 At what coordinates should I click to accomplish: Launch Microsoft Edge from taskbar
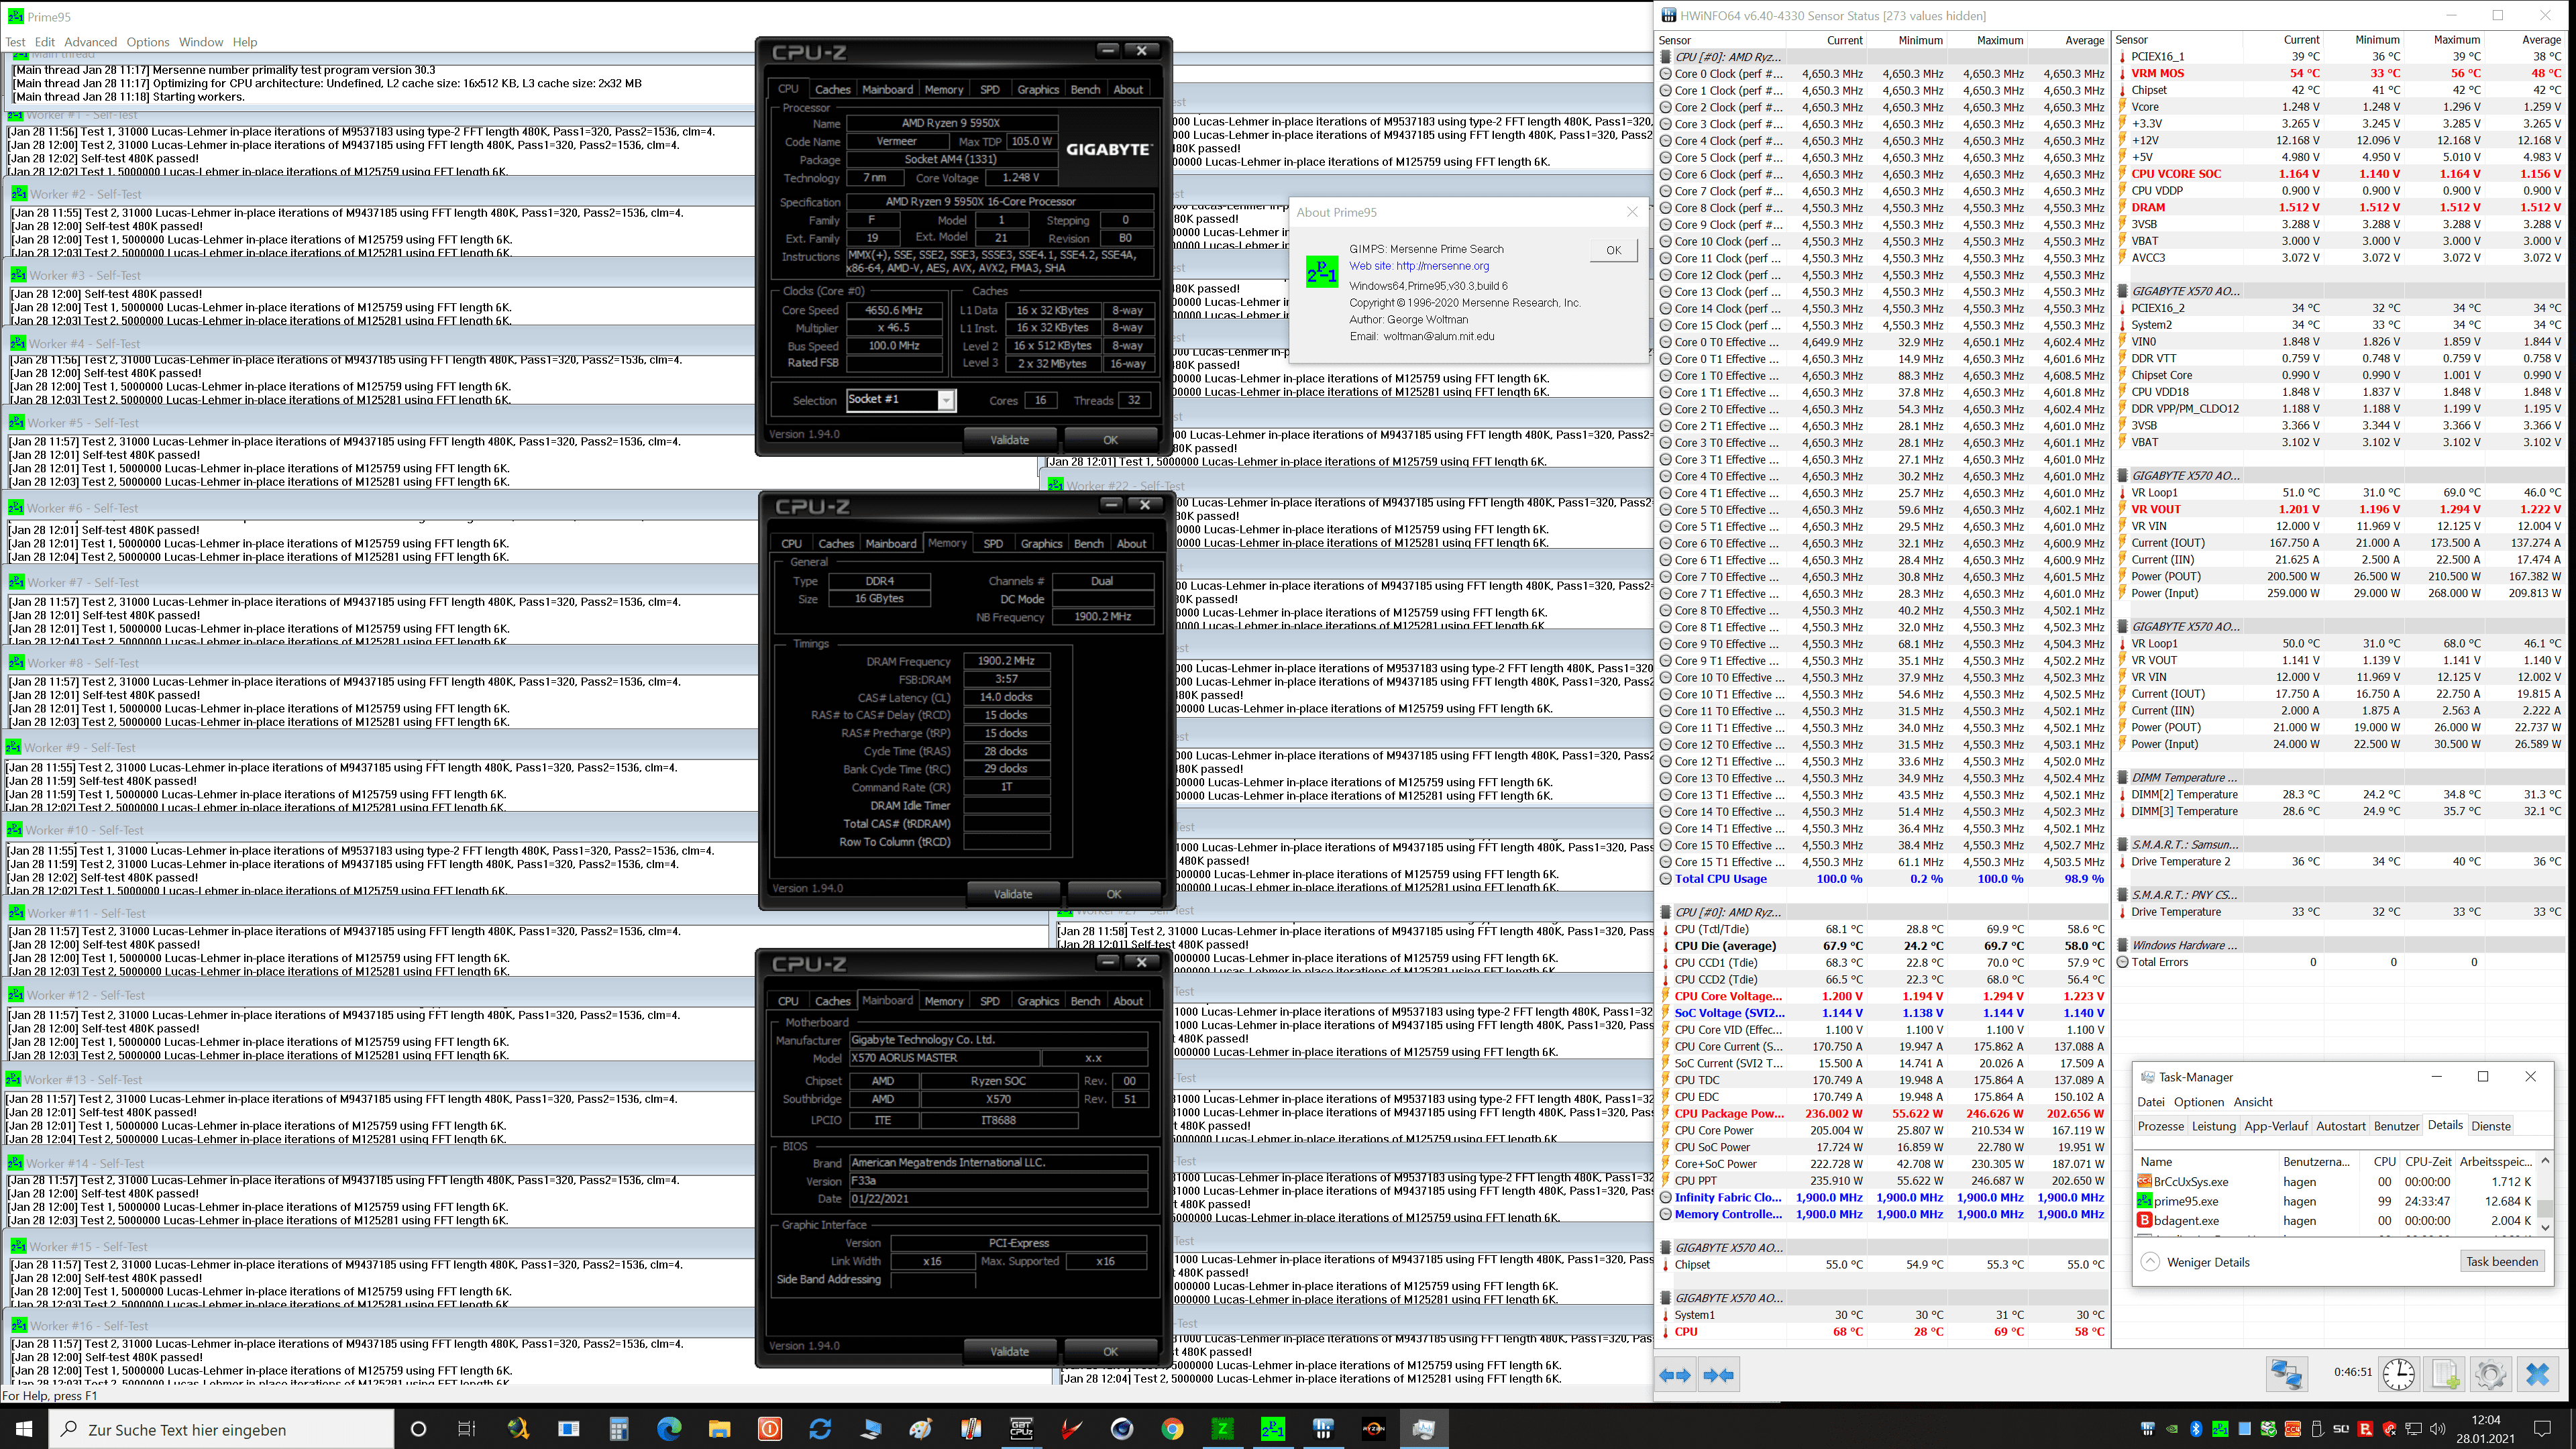(668, 1429)
